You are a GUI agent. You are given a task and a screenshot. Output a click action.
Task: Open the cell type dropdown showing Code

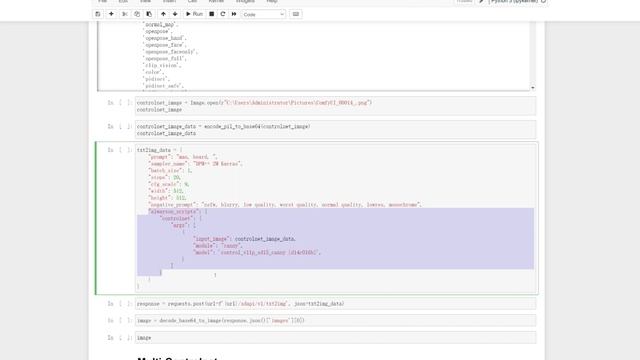pos(263,14)
